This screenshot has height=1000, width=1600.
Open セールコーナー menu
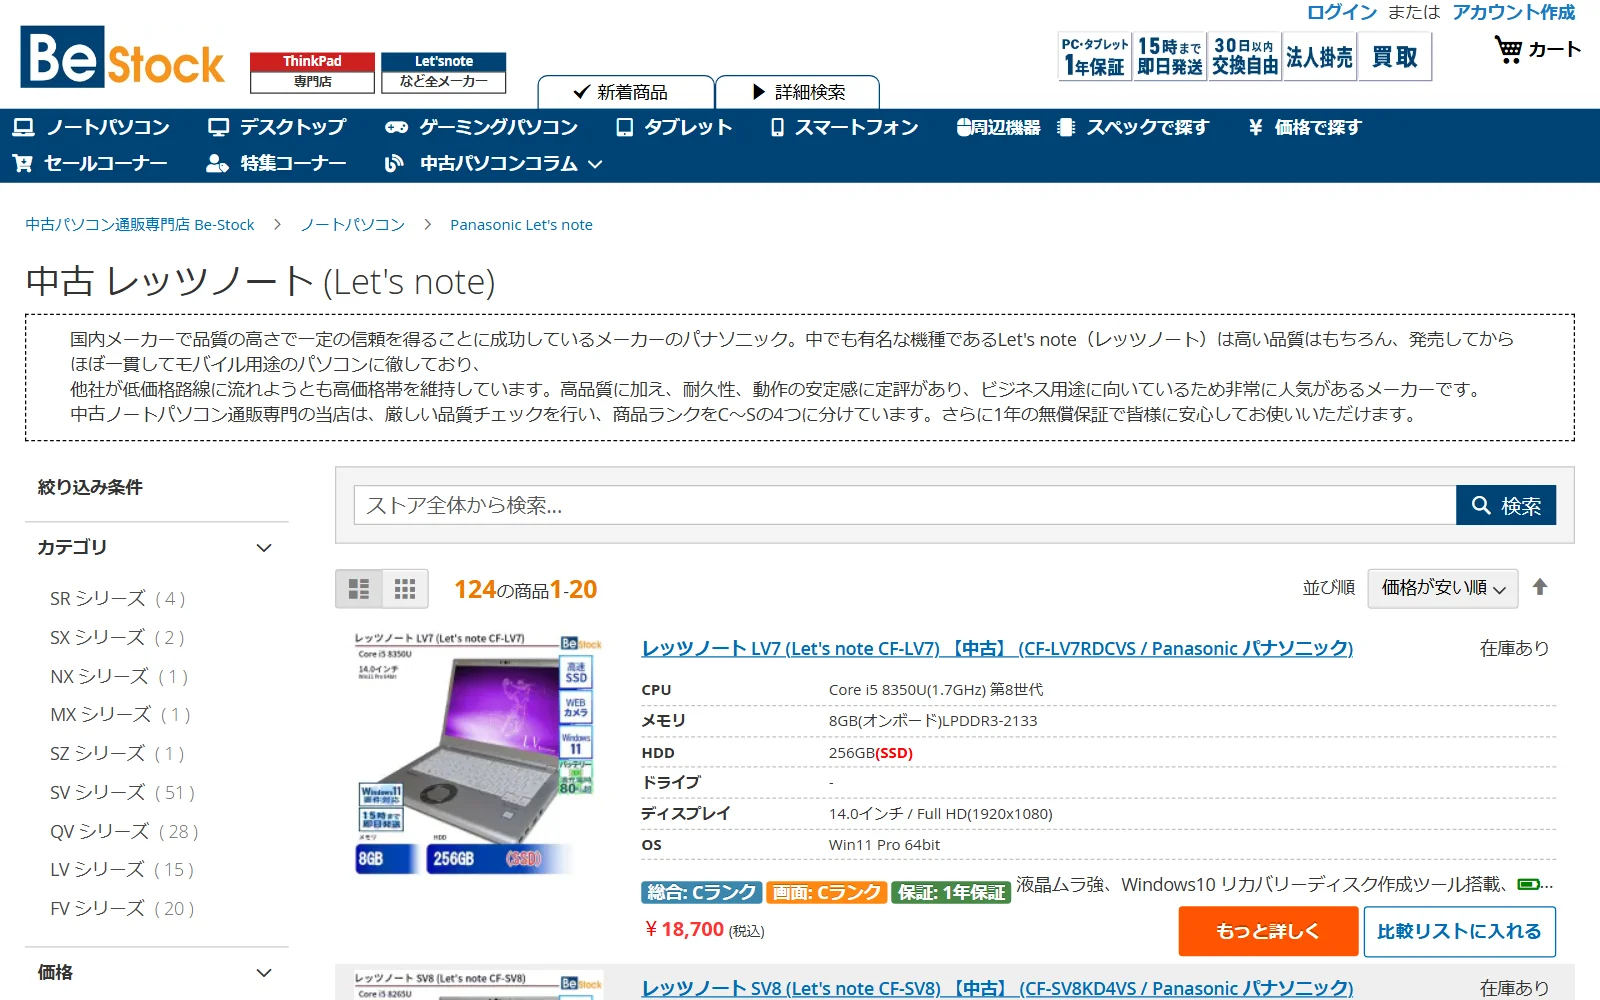pyautogui.click(x=90, y=163)
